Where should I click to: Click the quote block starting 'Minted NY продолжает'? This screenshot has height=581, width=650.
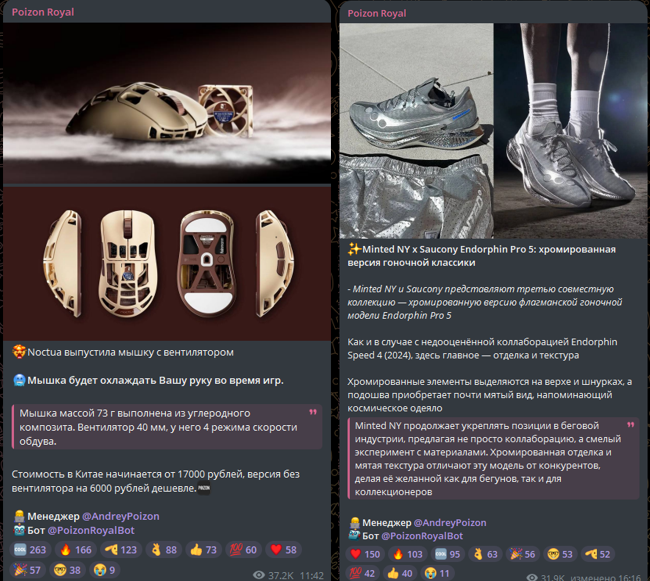(493, 458)
